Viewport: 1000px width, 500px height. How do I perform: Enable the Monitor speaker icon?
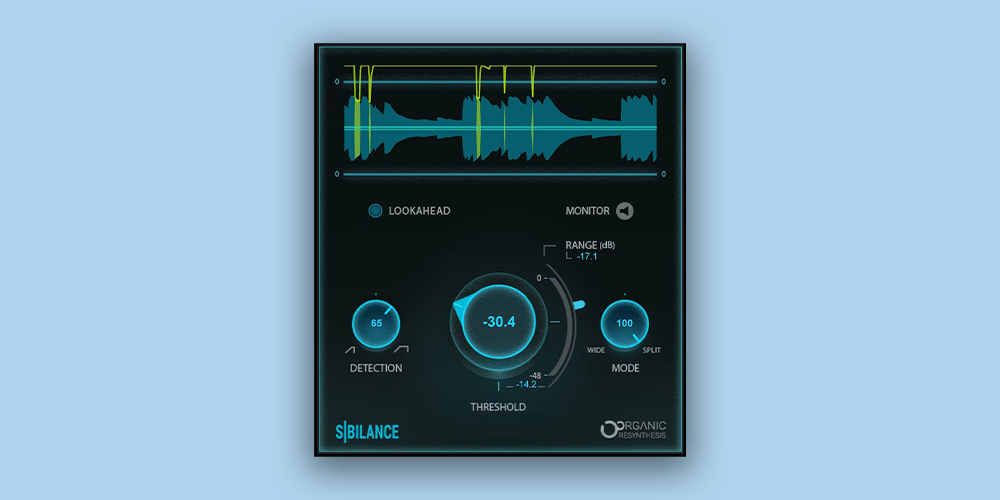(x=625, y=210)
